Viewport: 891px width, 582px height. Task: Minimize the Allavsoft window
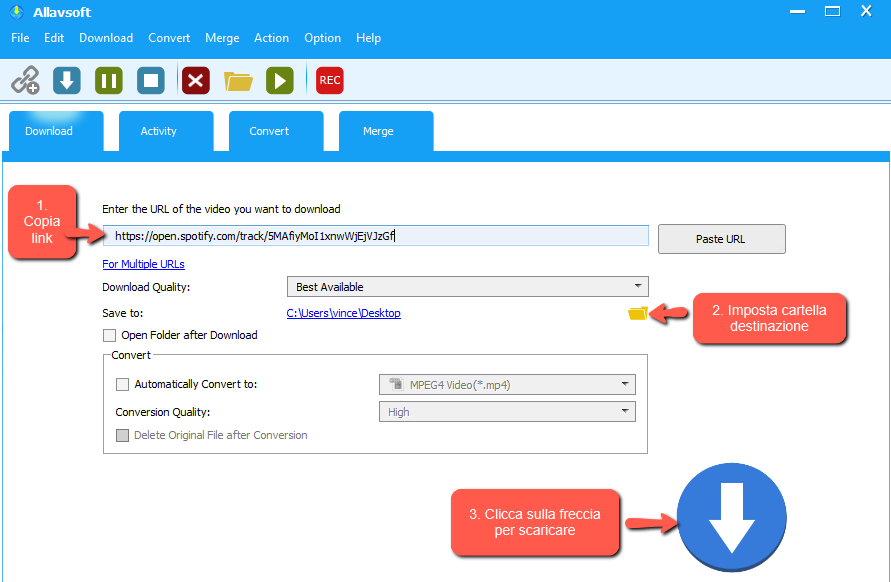798,11
